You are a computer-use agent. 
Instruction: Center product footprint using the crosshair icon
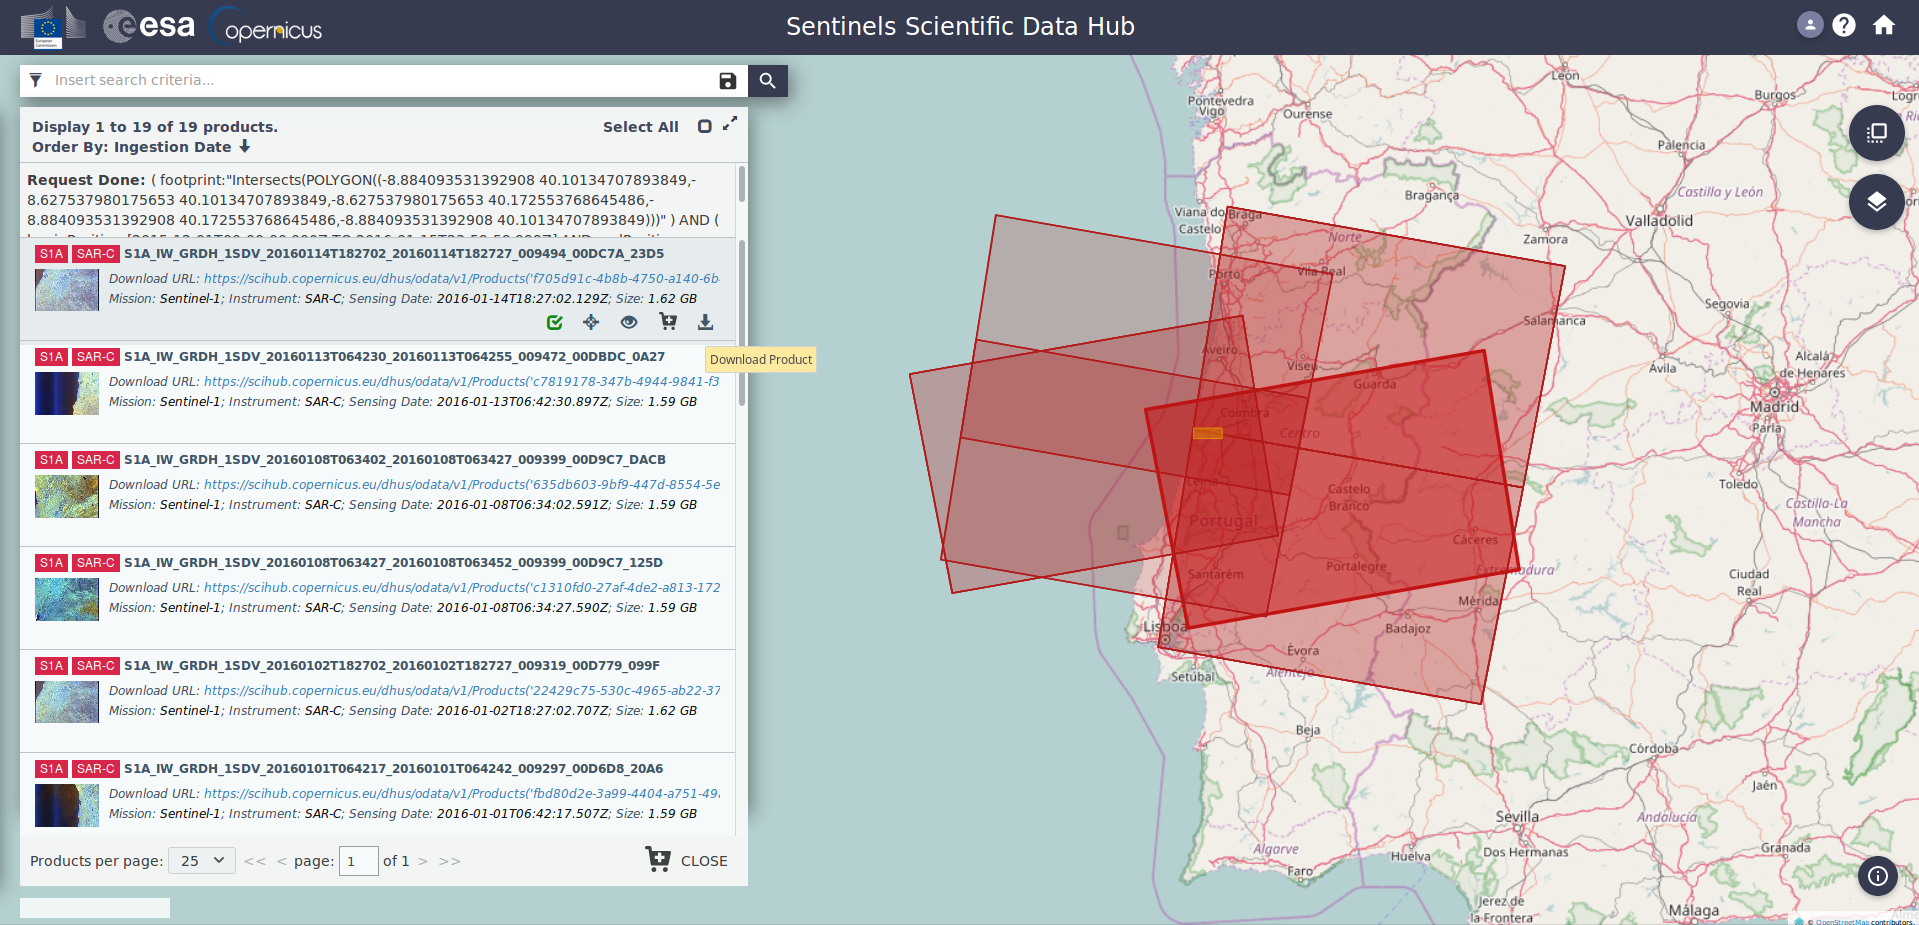591,322
